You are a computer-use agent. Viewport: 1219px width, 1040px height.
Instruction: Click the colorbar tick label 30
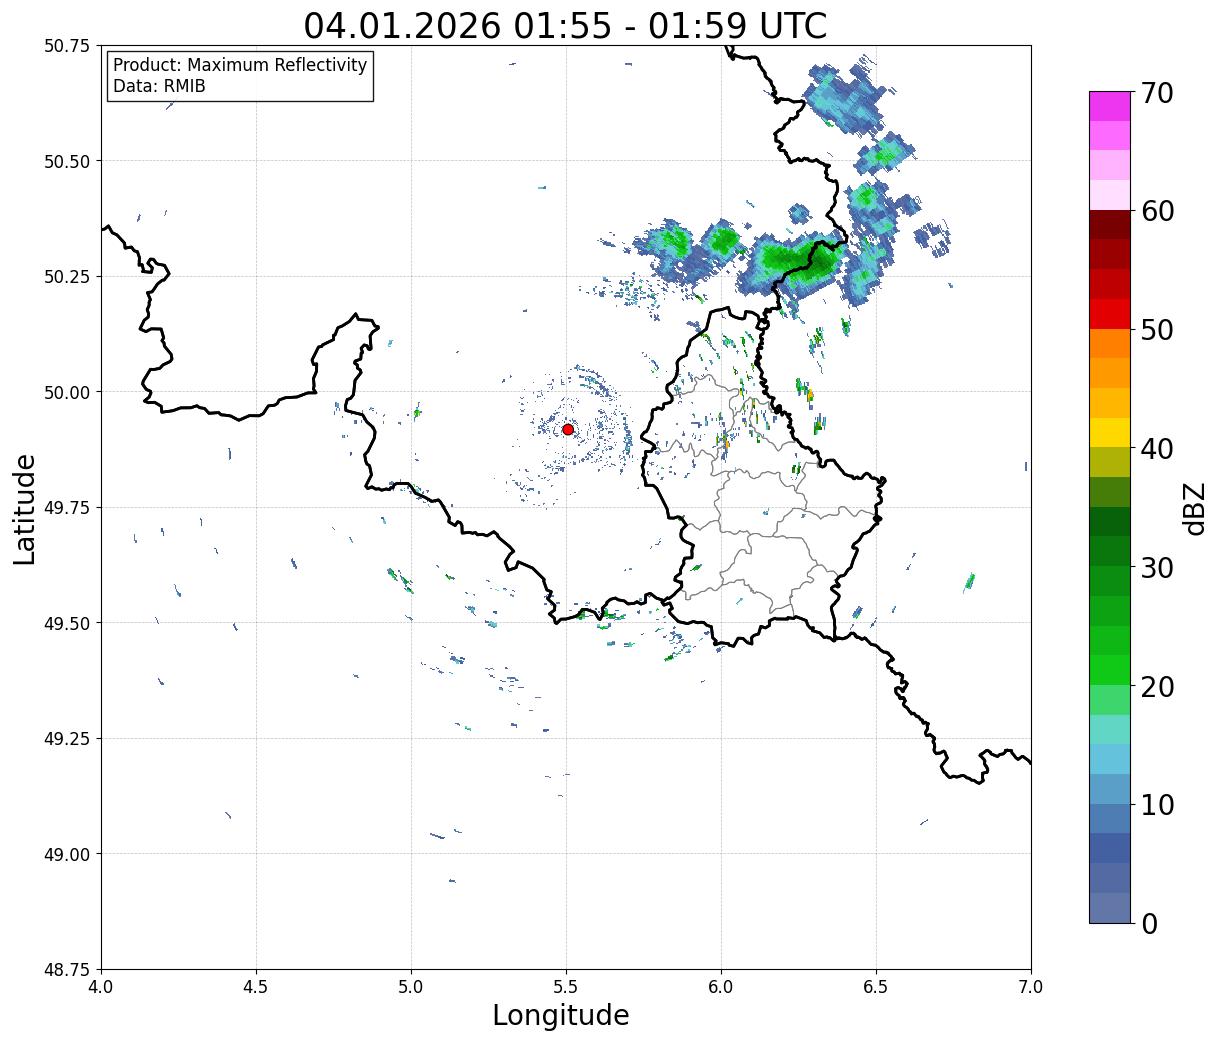tap(1156, 568)
